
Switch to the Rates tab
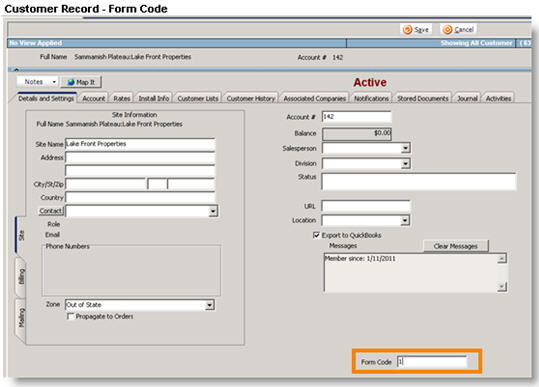pos(122,98)
